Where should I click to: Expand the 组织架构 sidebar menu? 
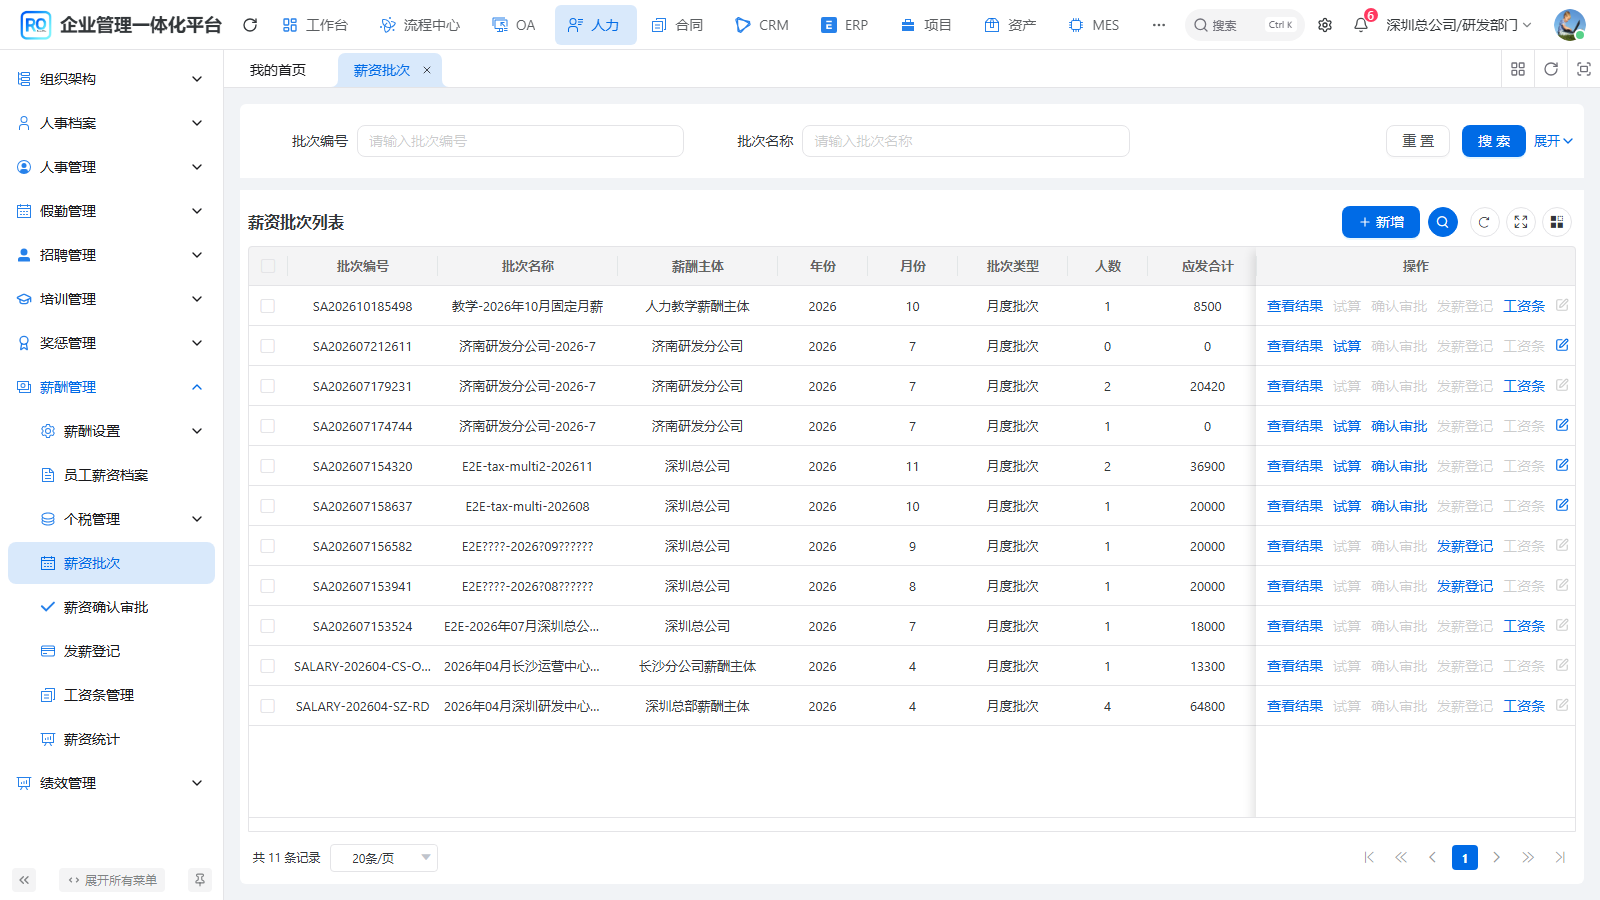[111, 79]
